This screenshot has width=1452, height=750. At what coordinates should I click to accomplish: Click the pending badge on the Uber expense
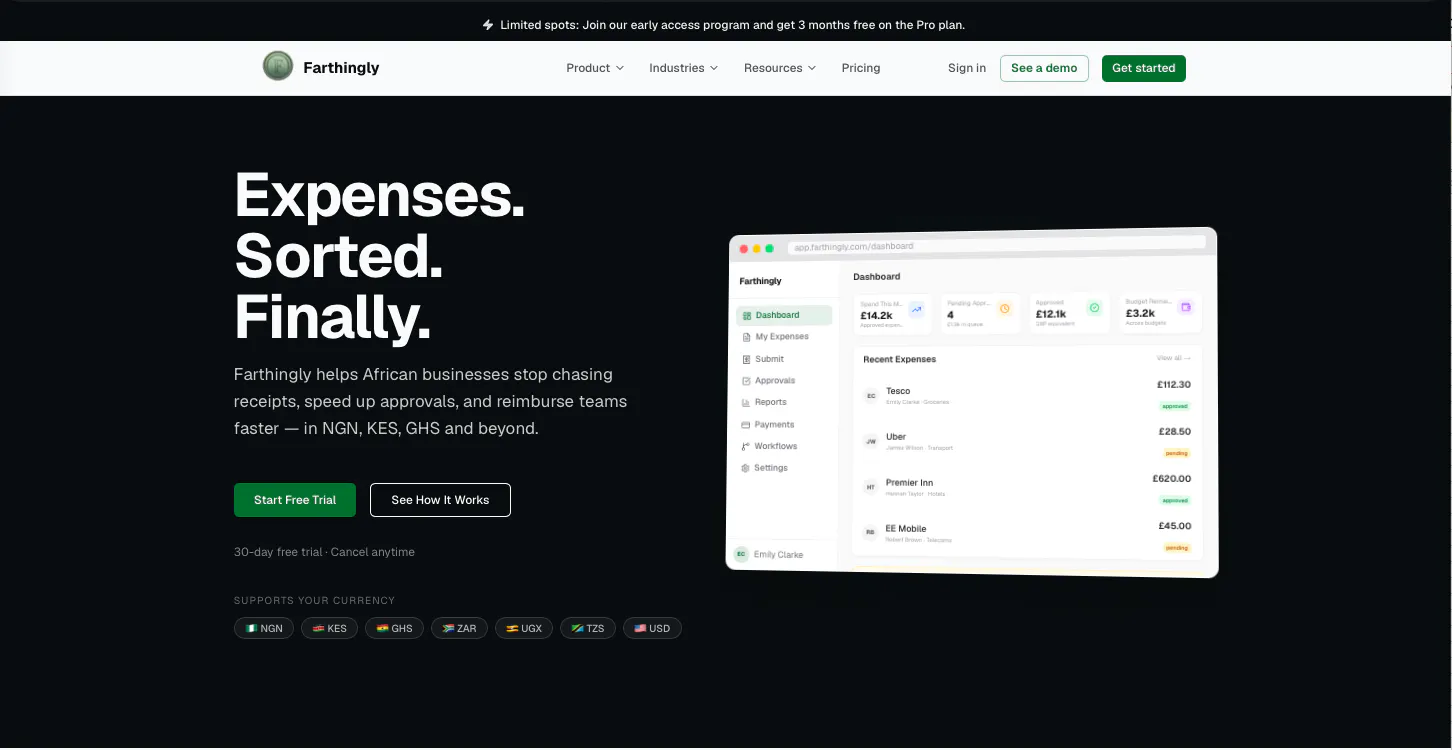click(x=1177, y=453)
